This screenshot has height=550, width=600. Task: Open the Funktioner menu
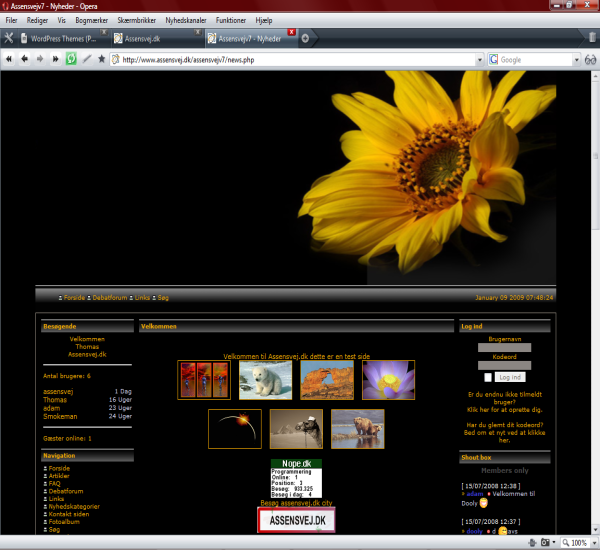tap(230, 20)
